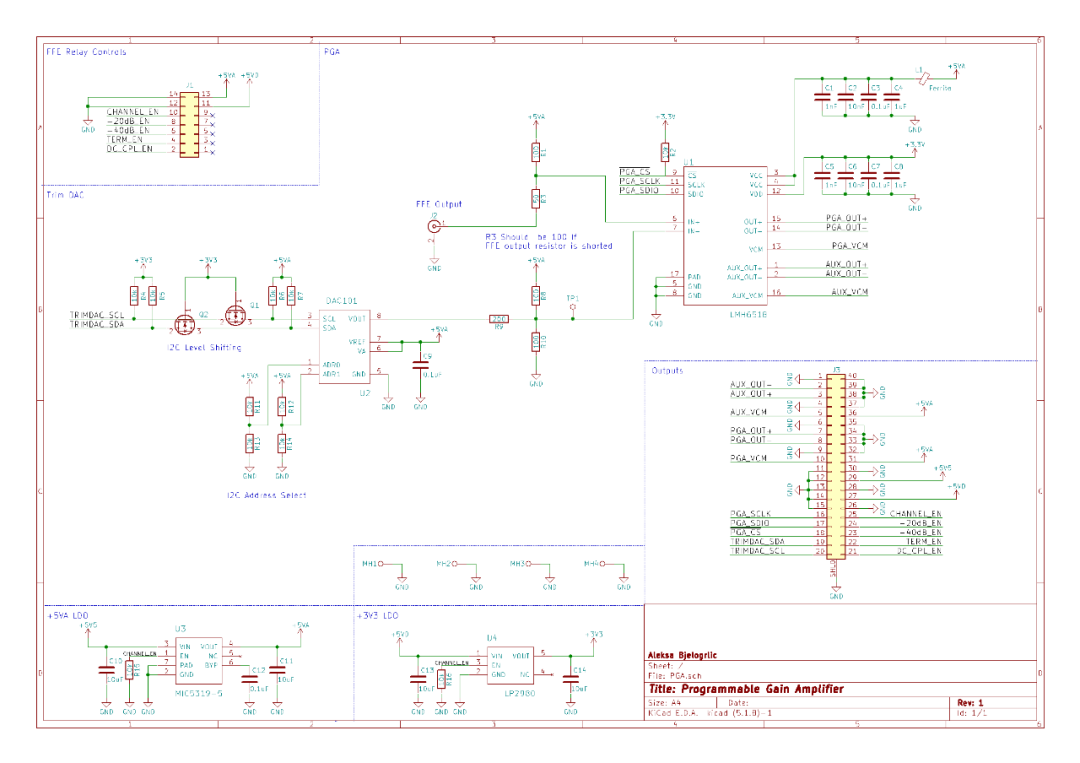
Task: Select mounting hole MH1
Action: coord(380,564)
